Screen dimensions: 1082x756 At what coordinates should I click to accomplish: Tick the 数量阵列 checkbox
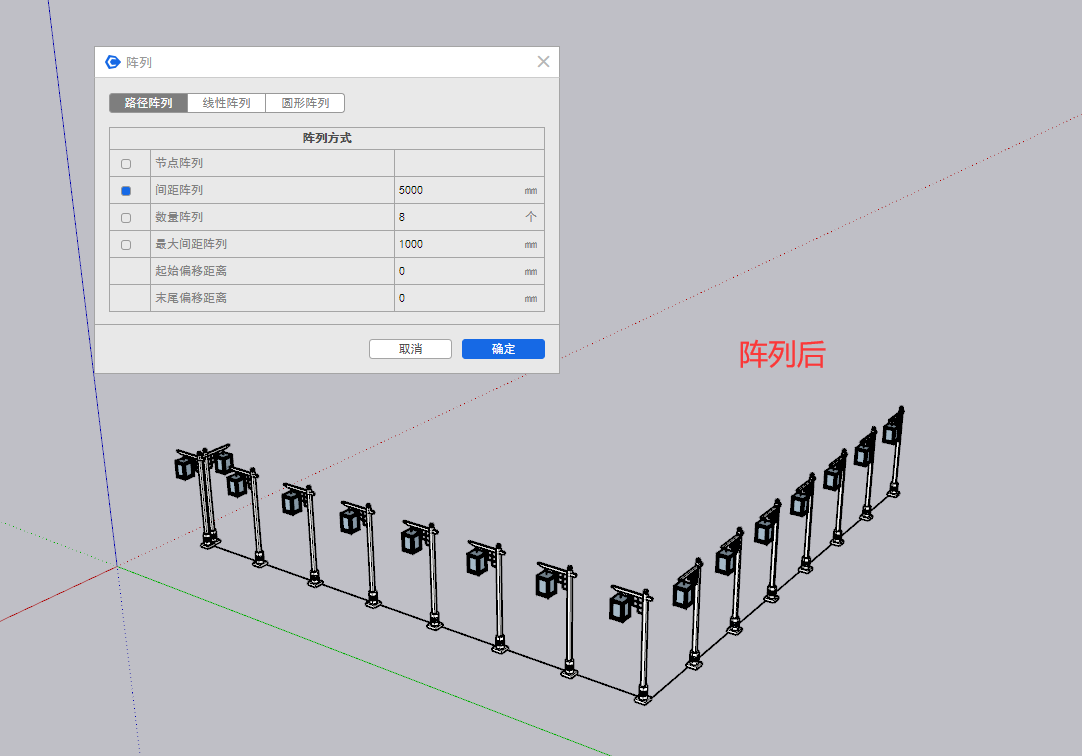[126, 218]
